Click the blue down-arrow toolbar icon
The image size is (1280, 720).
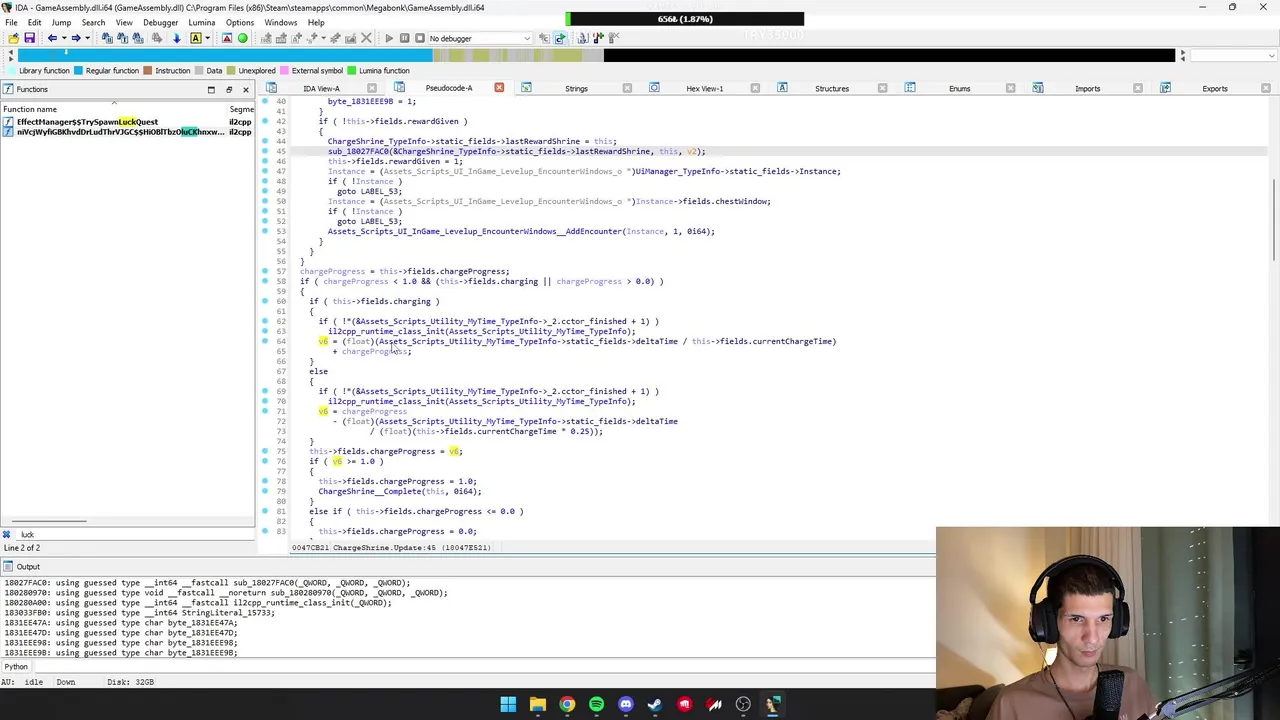[176, 38]
